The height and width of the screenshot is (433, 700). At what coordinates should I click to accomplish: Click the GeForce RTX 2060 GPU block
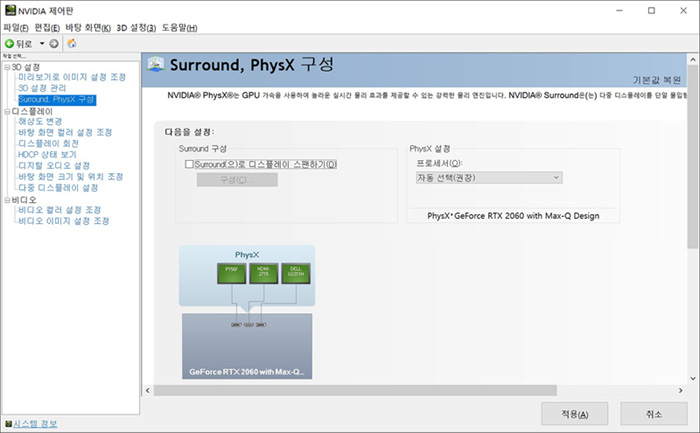click(x=247, y=346)
